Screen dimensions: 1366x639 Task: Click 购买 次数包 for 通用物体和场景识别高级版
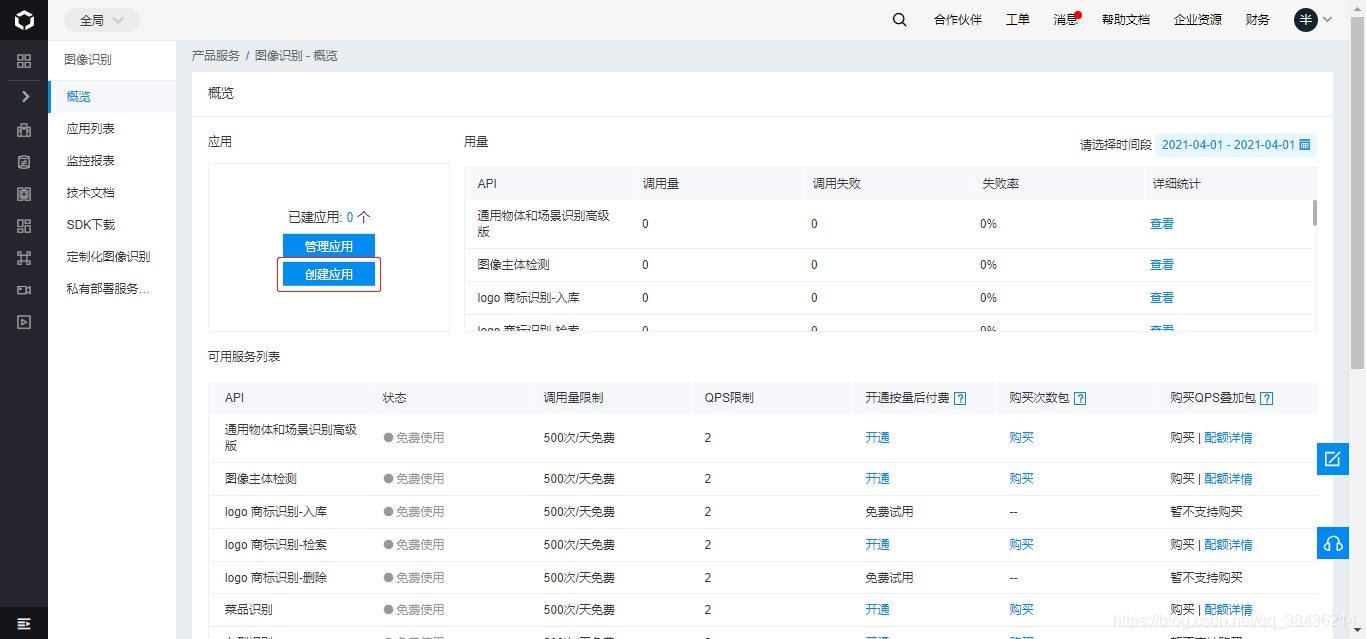click(x=1021, y=438)
